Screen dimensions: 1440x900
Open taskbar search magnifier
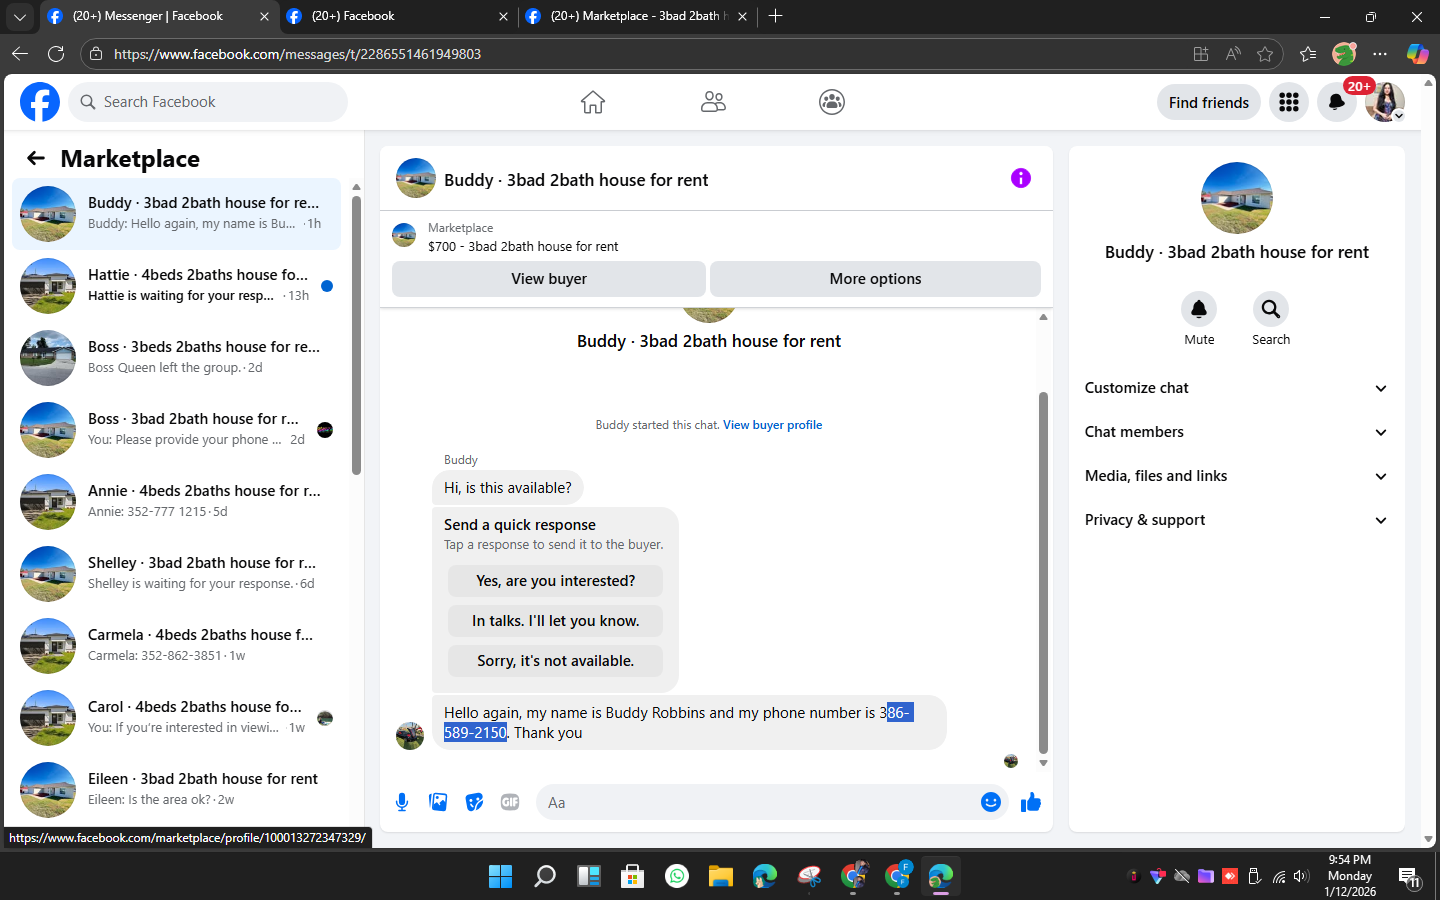[x=545, y=876]
